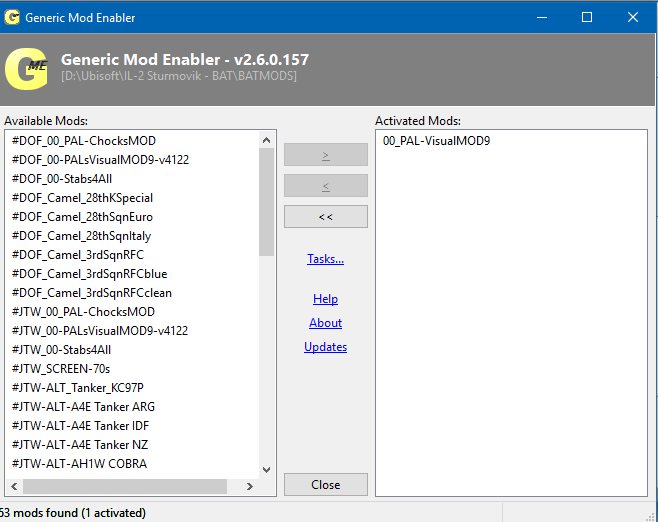Select #DOF_Camel_28thKSpecial mod
This screenshot has width=658, height=522.
[82, 198]
